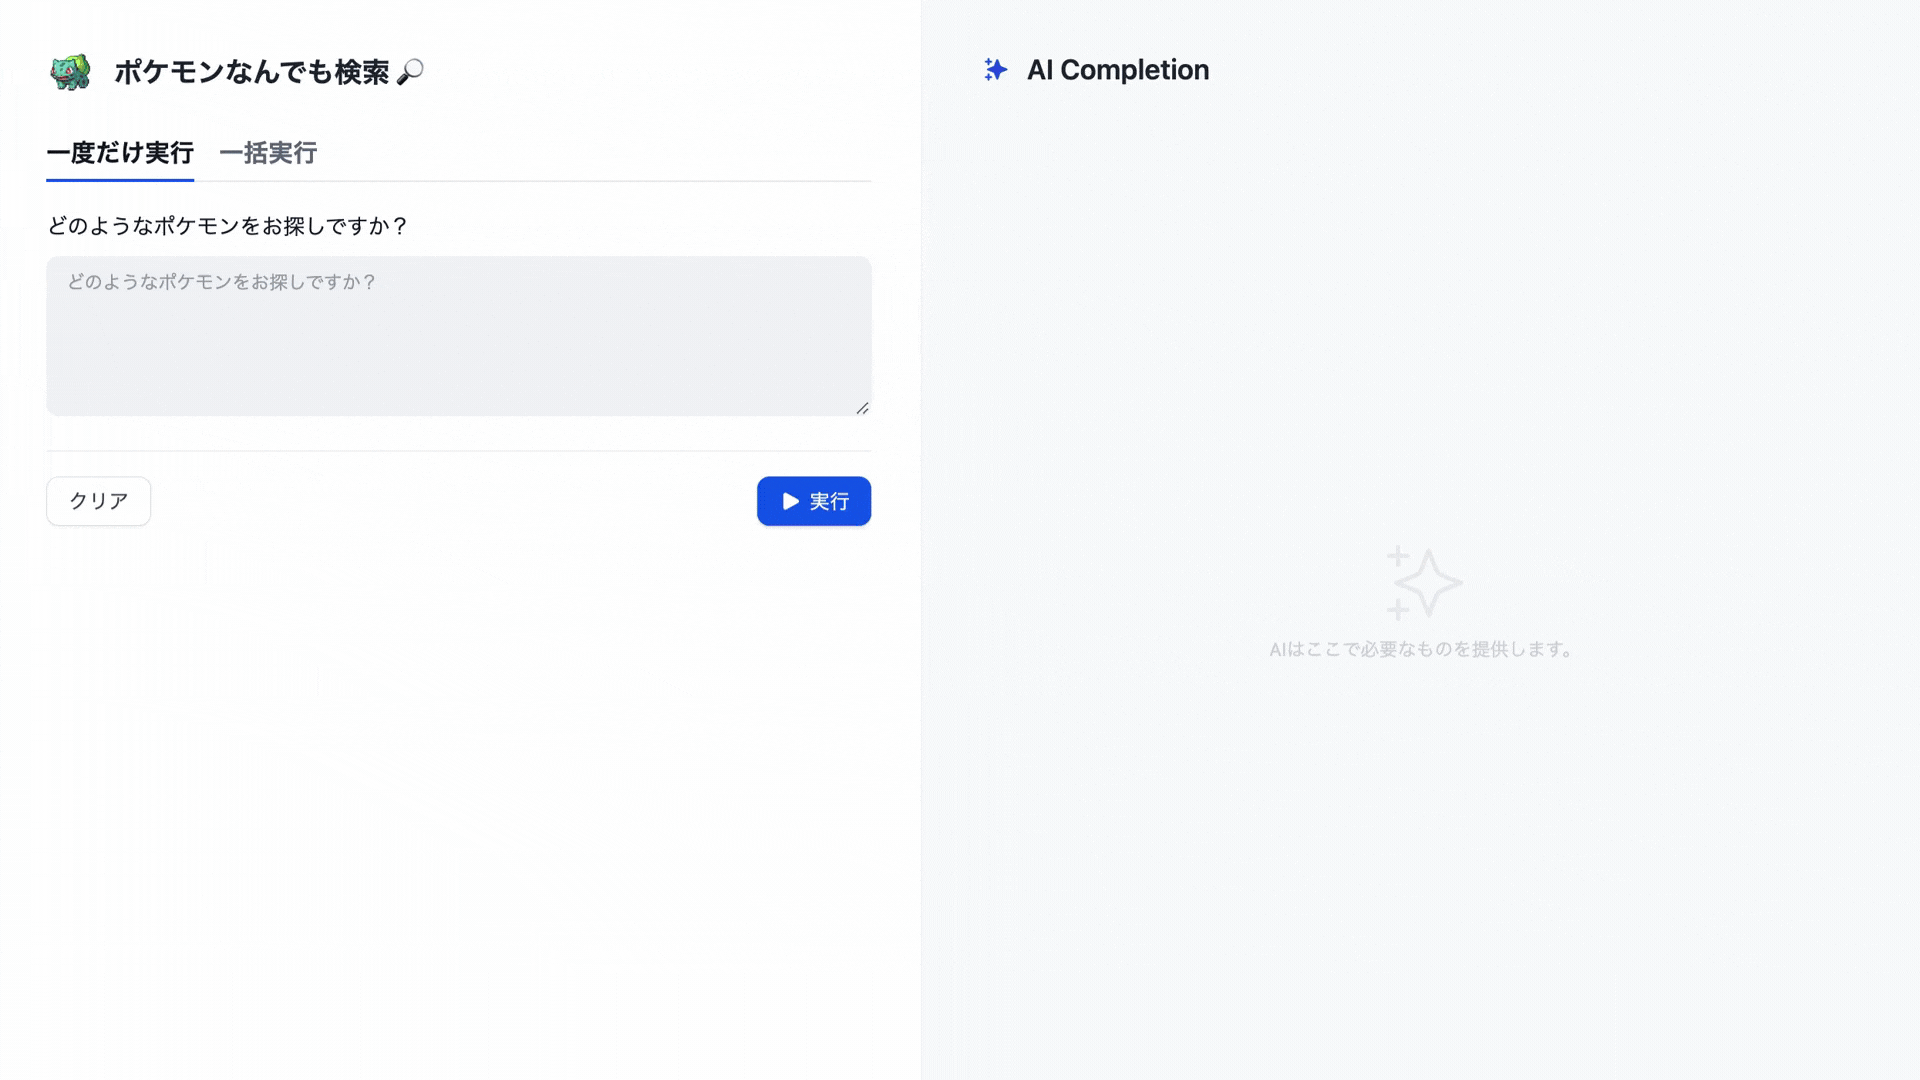
Task: Click the magnifying glass emoji in title
Action: 410,72
